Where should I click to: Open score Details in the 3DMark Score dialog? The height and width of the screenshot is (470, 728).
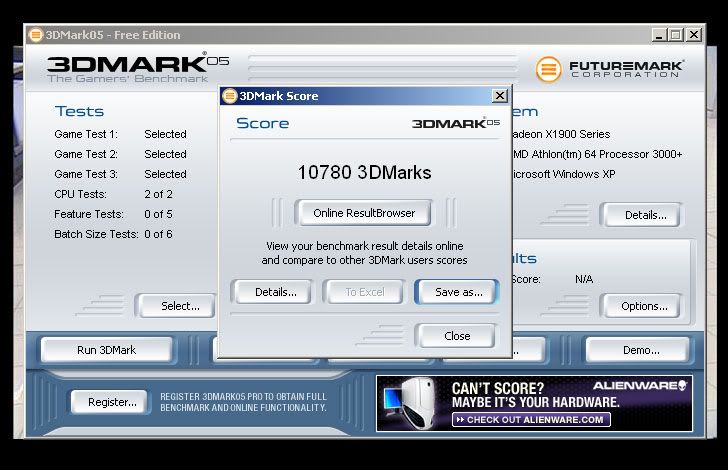coord(275,292)
